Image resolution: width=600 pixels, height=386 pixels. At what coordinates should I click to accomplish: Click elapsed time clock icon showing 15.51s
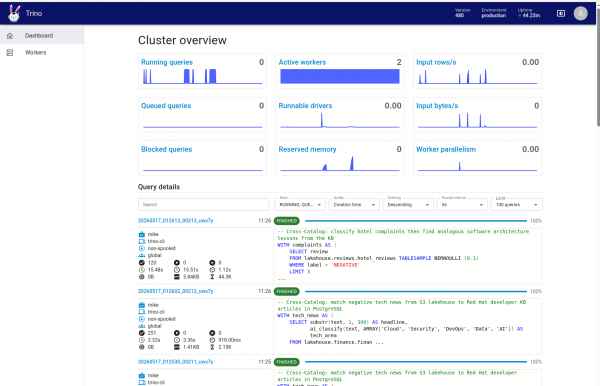(x=177, y=270)
